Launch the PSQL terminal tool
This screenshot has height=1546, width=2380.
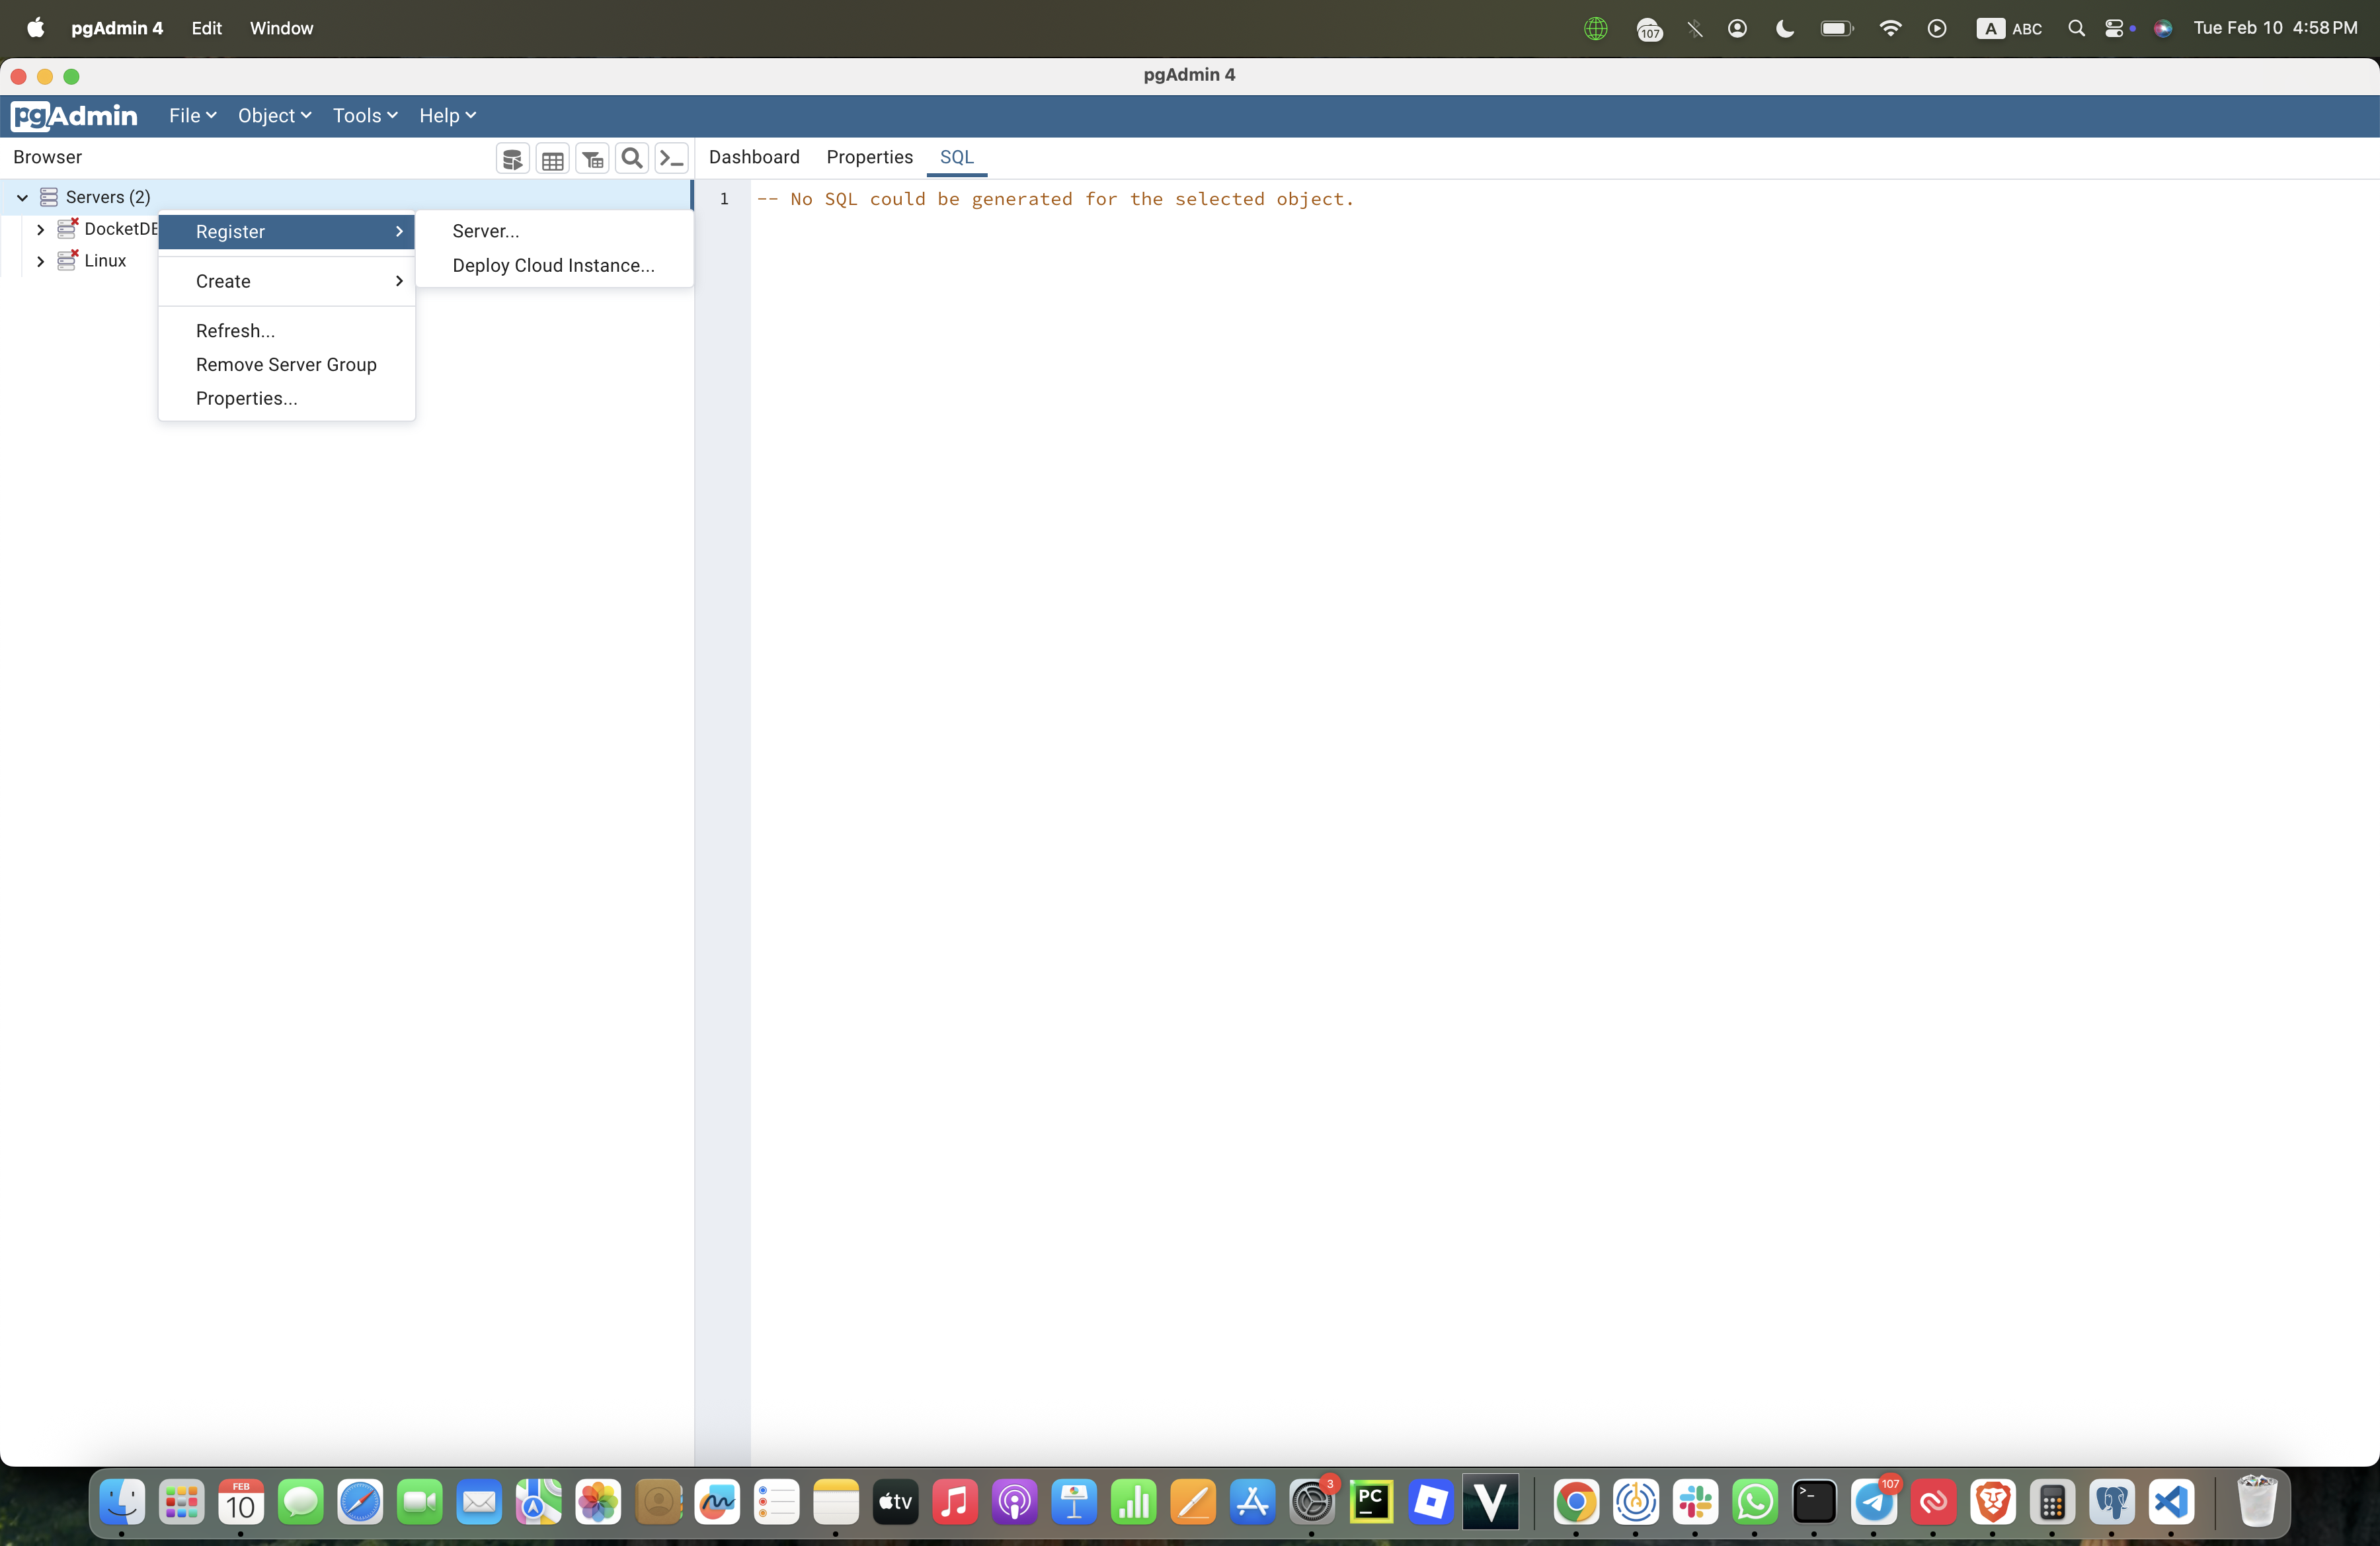tap(671, 158)
